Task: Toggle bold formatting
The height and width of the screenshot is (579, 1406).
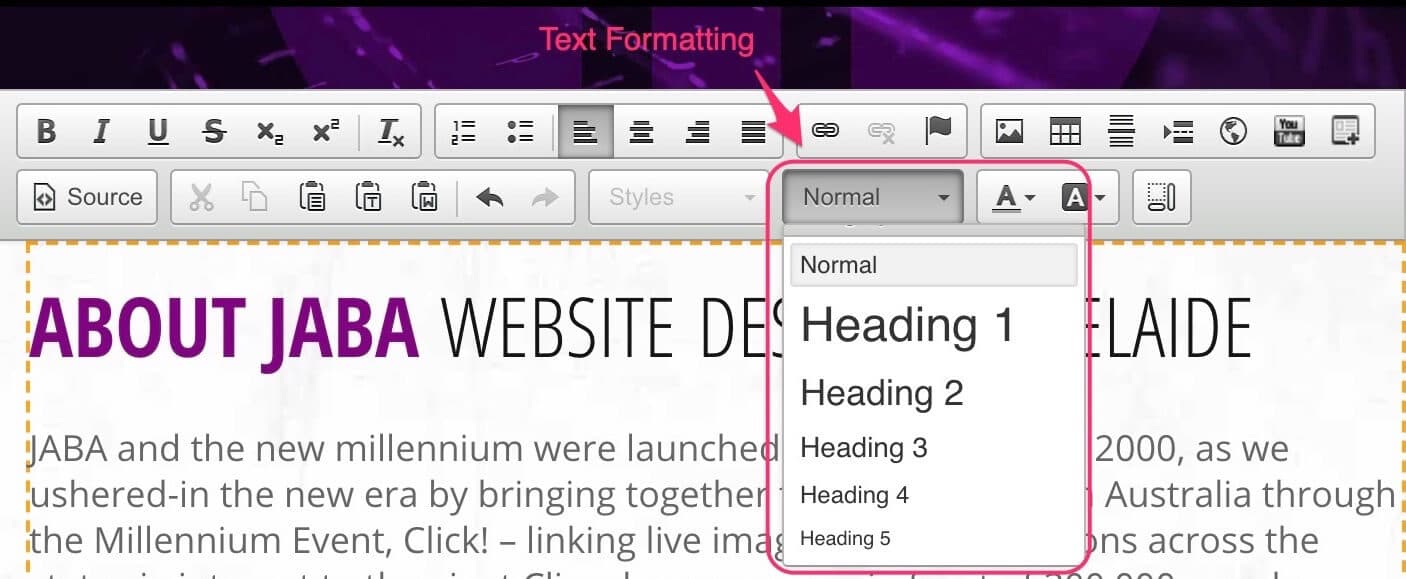Action: click(x=46, y=131)
